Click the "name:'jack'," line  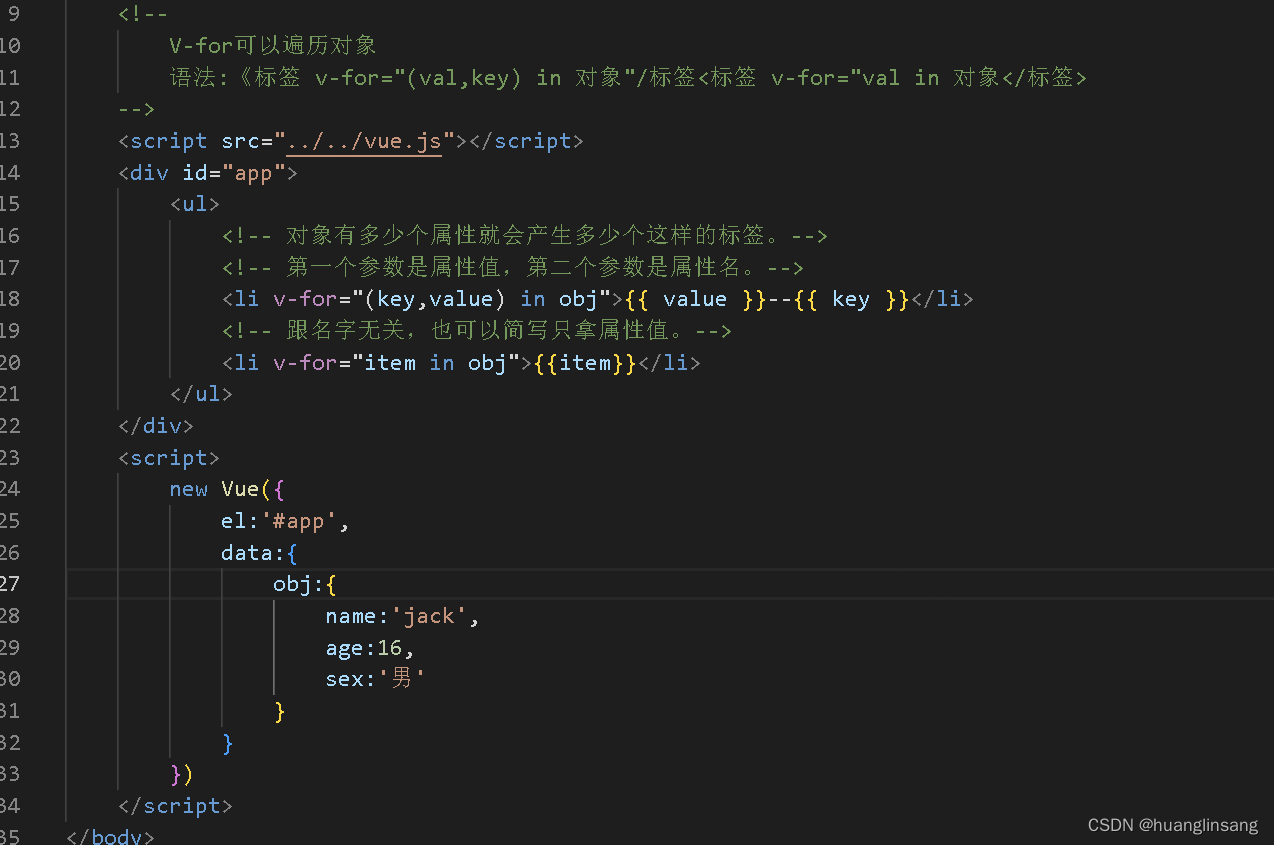coord(403,617)
